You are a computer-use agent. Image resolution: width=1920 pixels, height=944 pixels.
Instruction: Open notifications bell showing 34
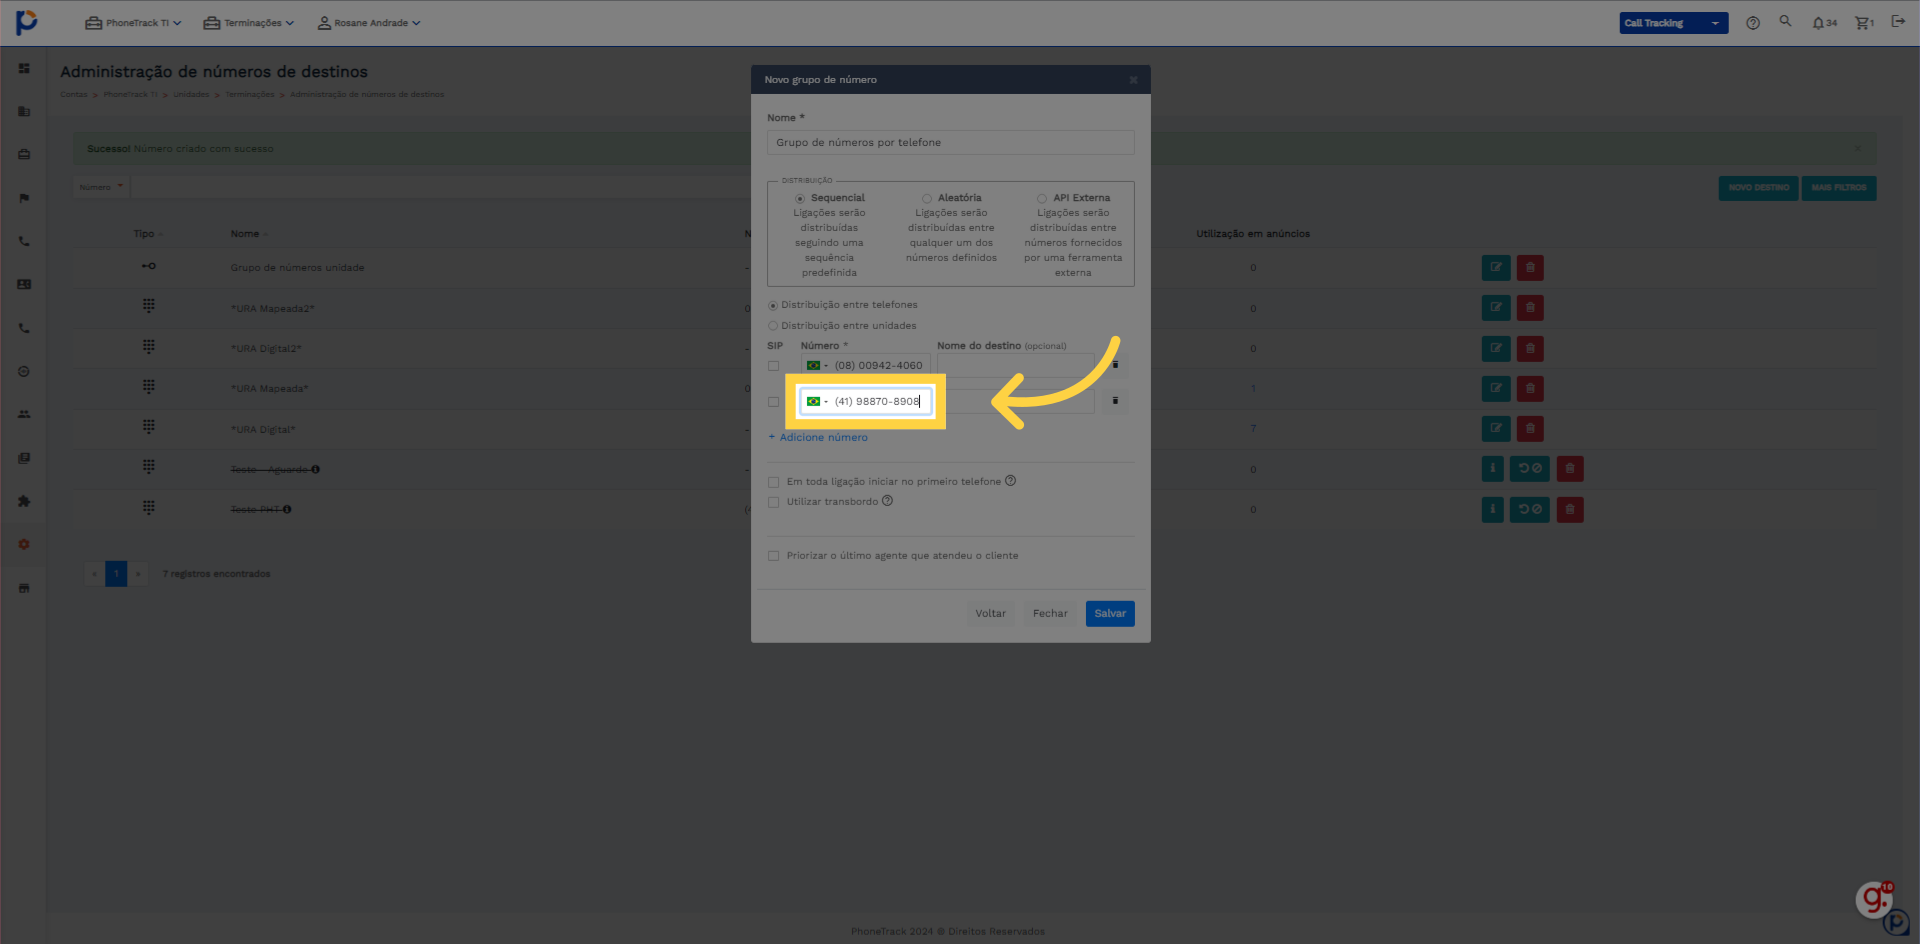pos(1824,23)
